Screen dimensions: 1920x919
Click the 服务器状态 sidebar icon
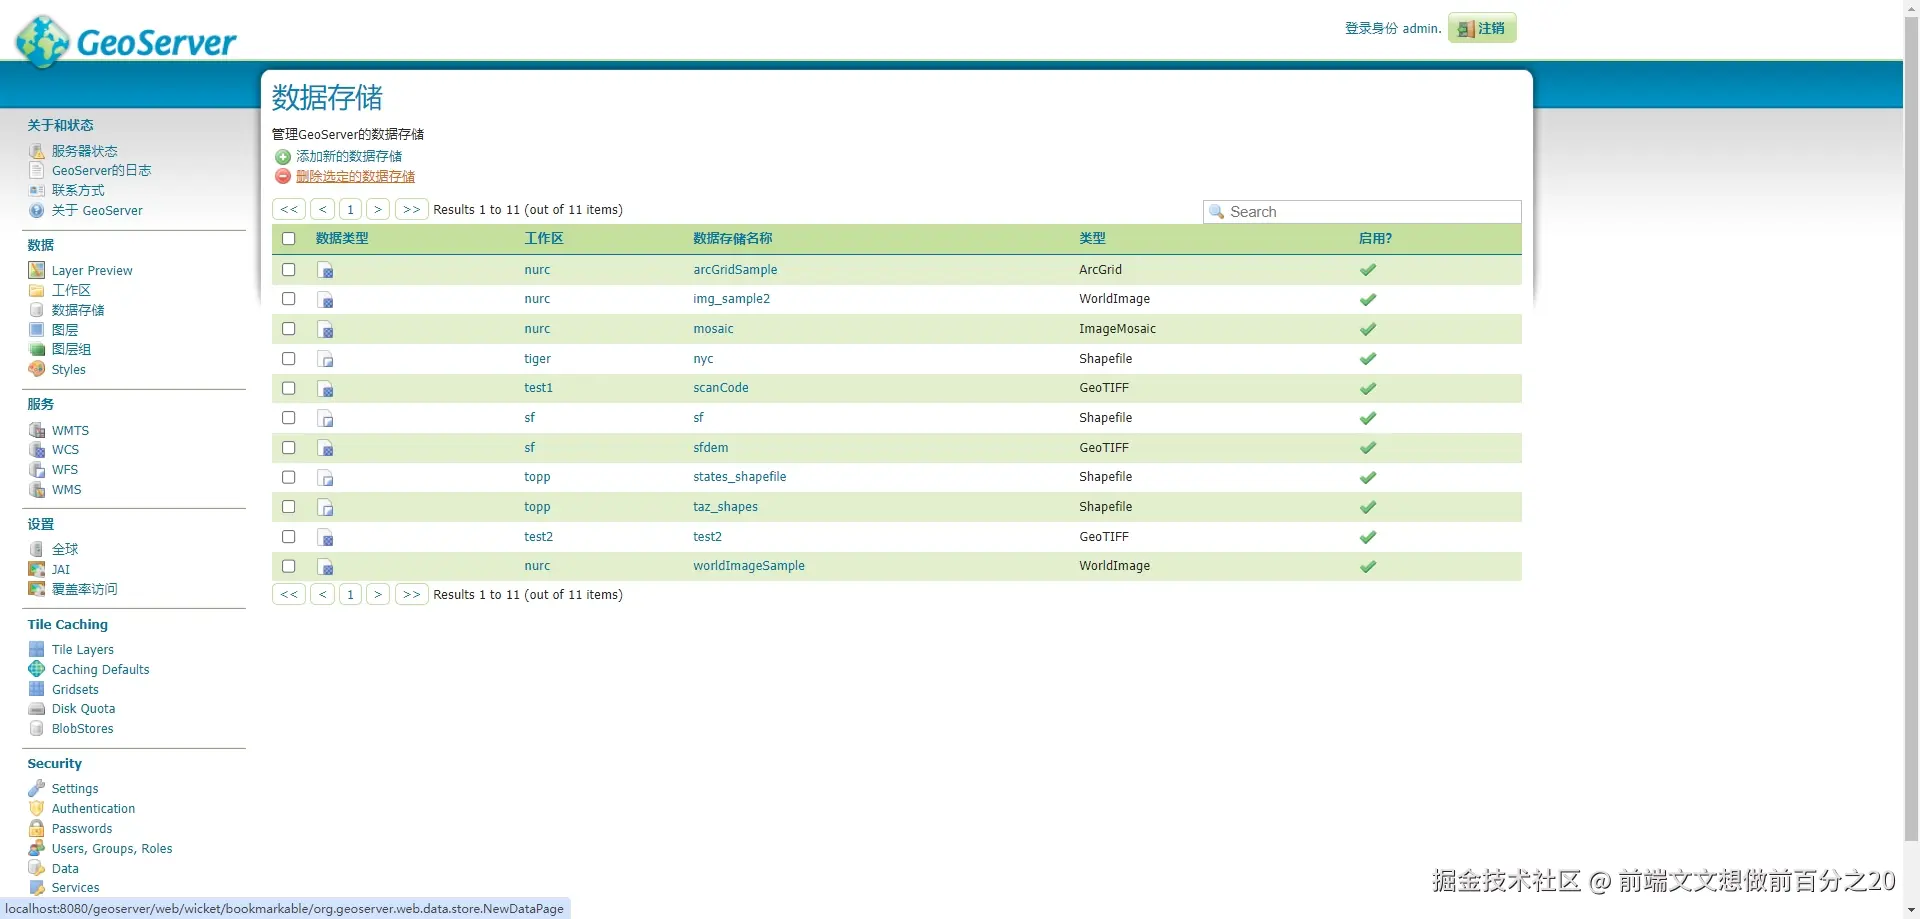pyautogui.click(x=37, y=151)
